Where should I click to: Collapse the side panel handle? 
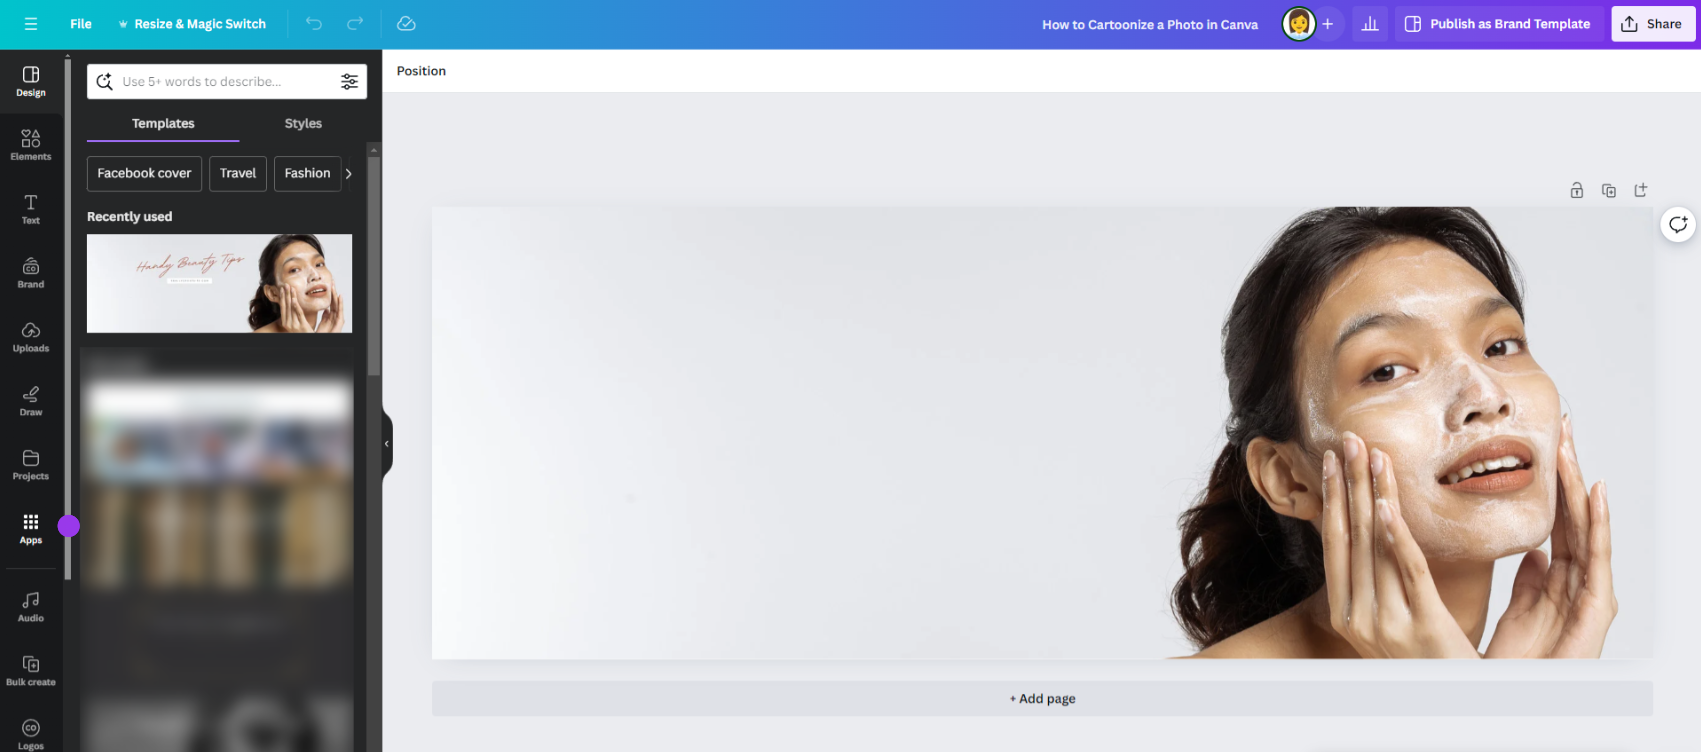coord(387,444)
